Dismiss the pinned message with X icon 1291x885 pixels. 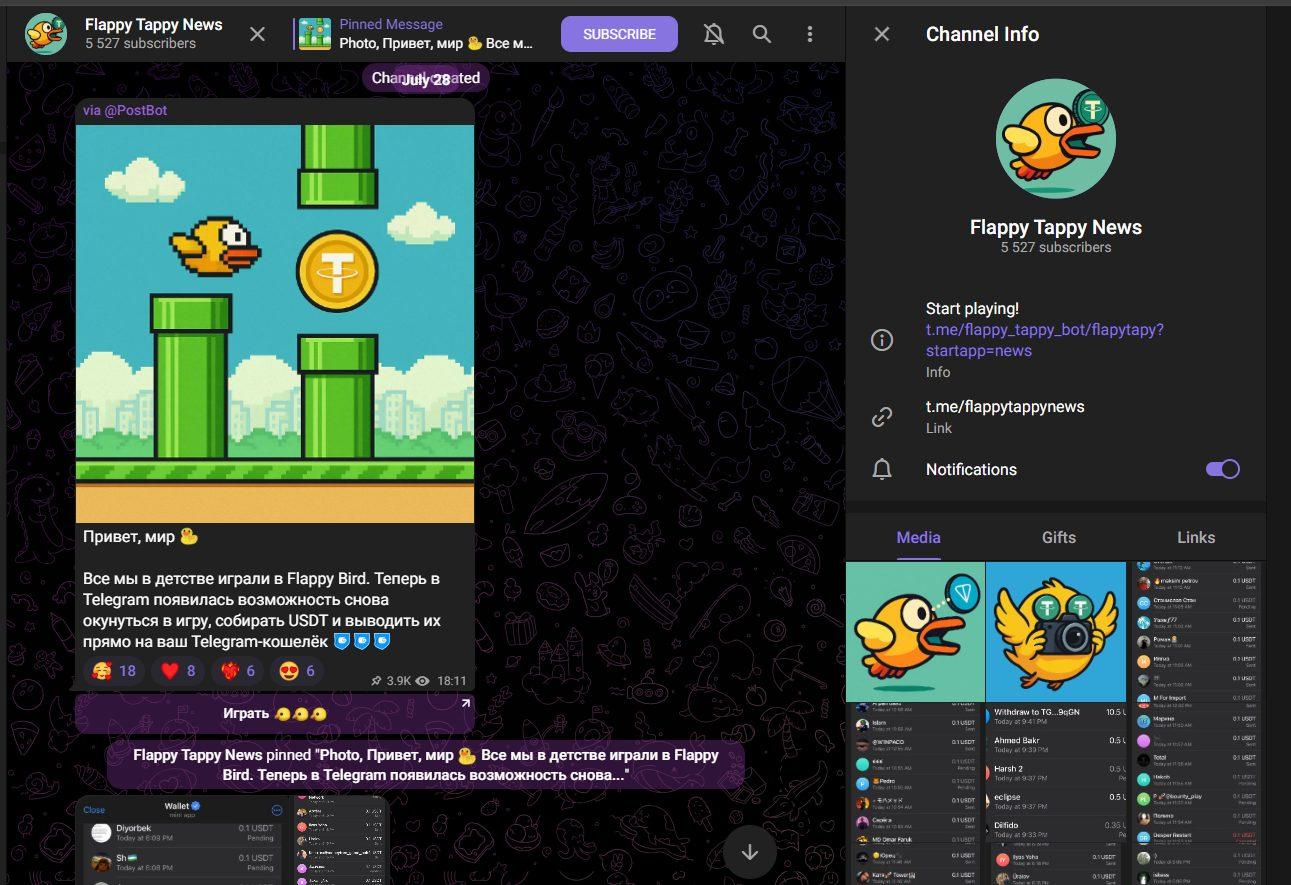(x=257, y=34)
